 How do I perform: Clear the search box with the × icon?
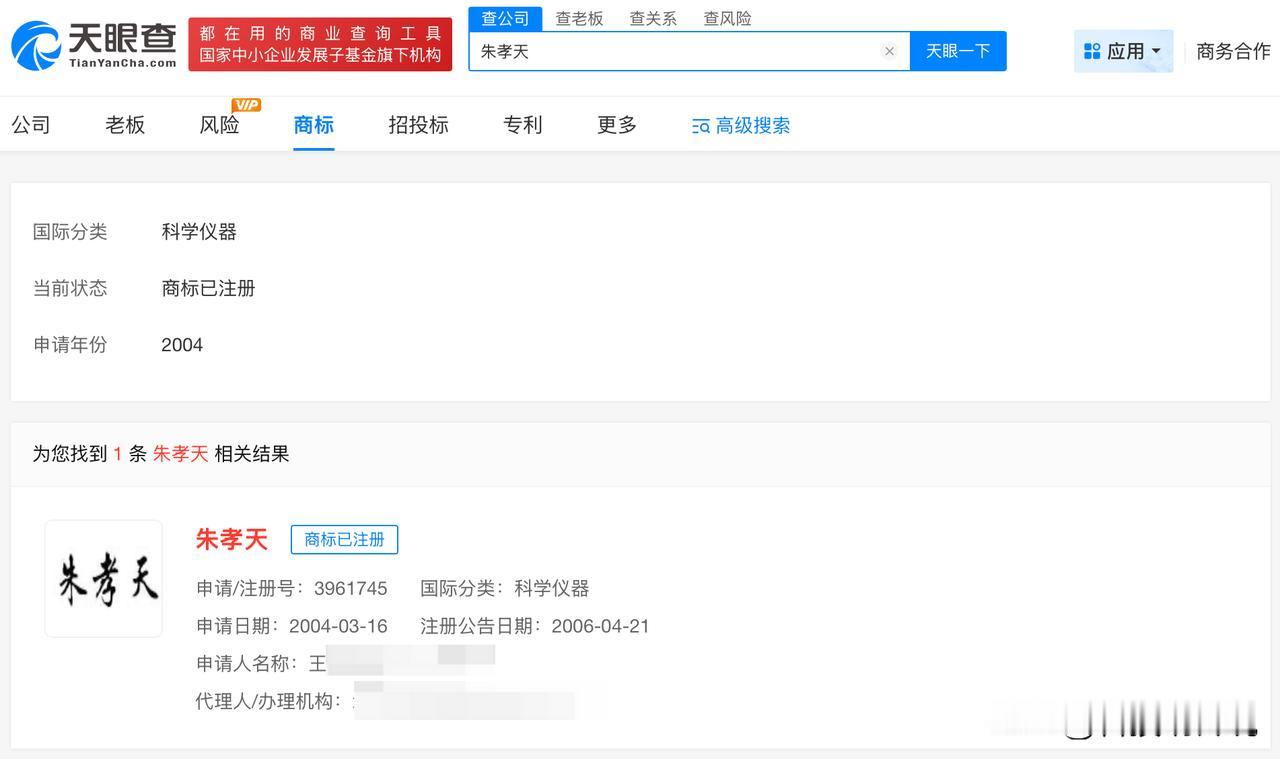point(889,51)
